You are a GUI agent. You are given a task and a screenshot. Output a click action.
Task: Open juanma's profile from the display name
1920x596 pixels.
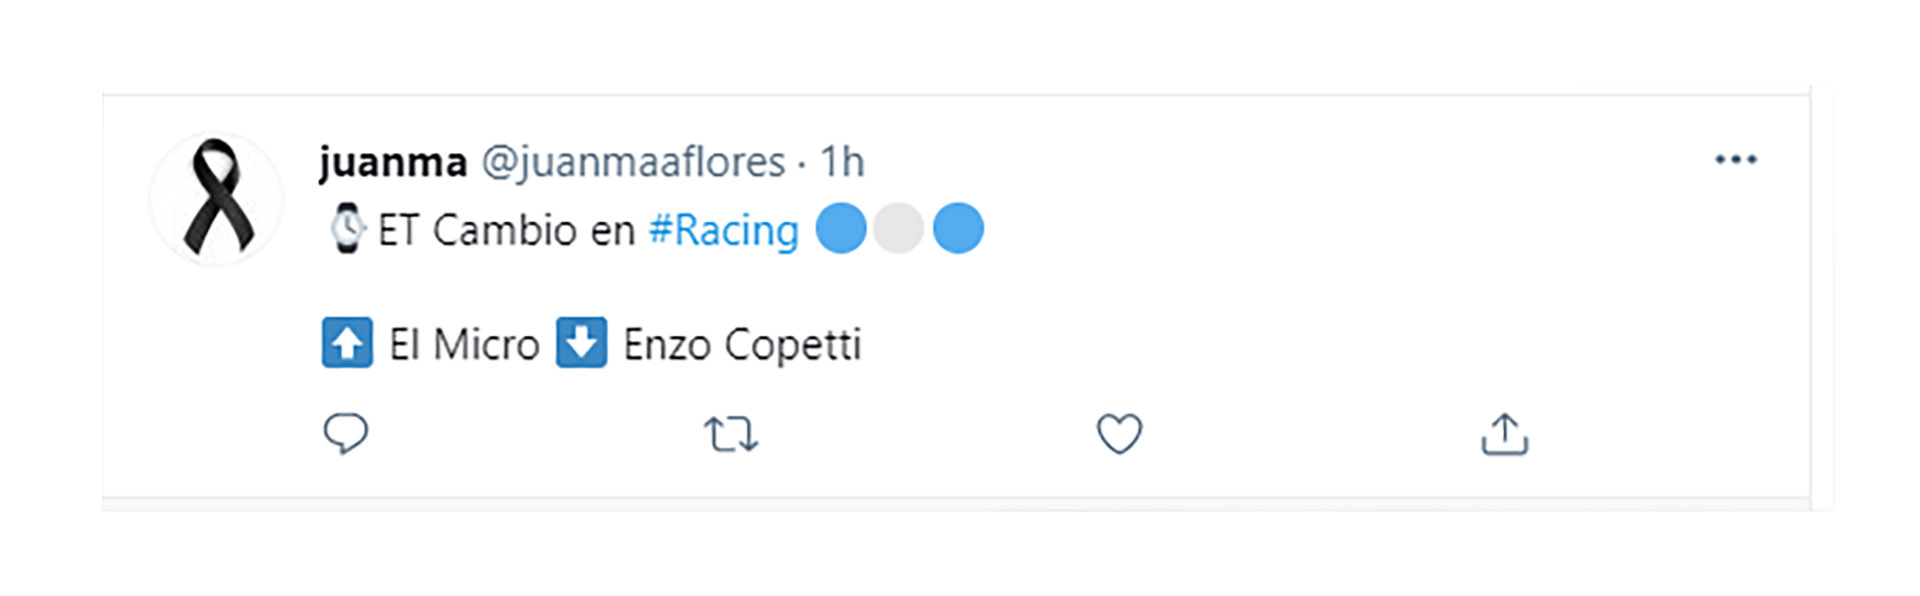tap(392, 162)
